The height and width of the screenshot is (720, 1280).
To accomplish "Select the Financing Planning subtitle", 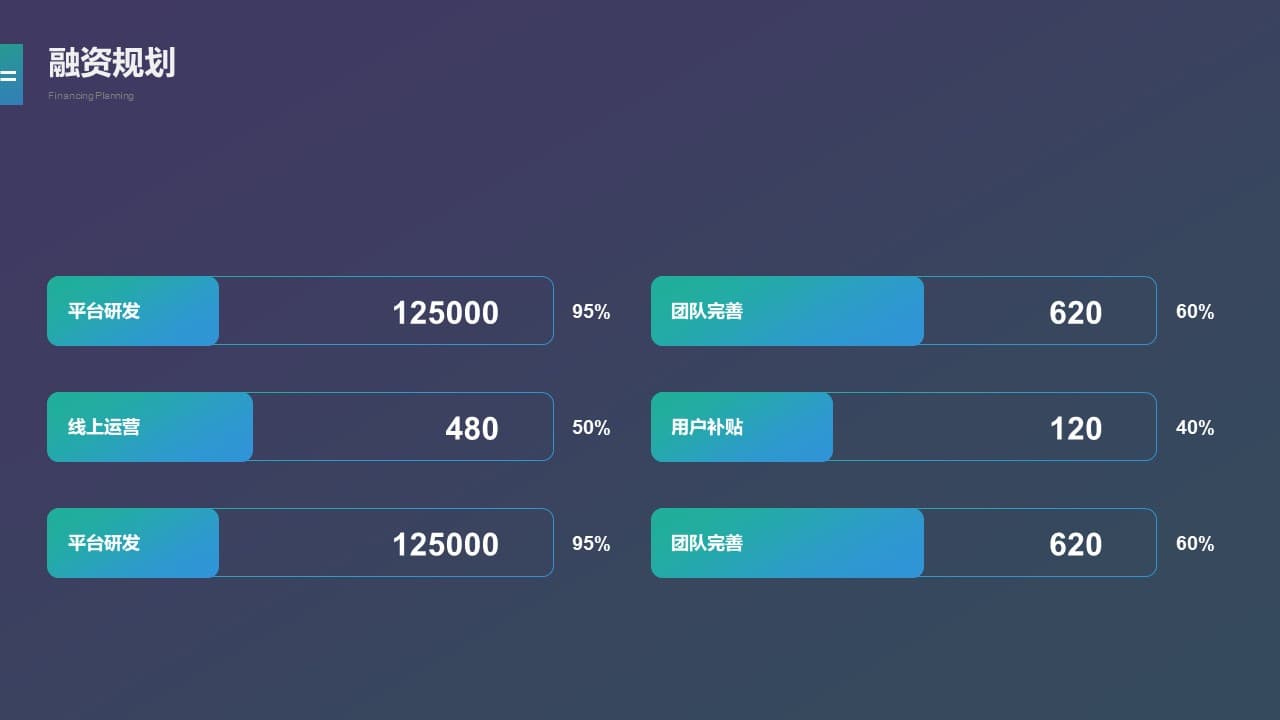I will [x=91, y=96].
